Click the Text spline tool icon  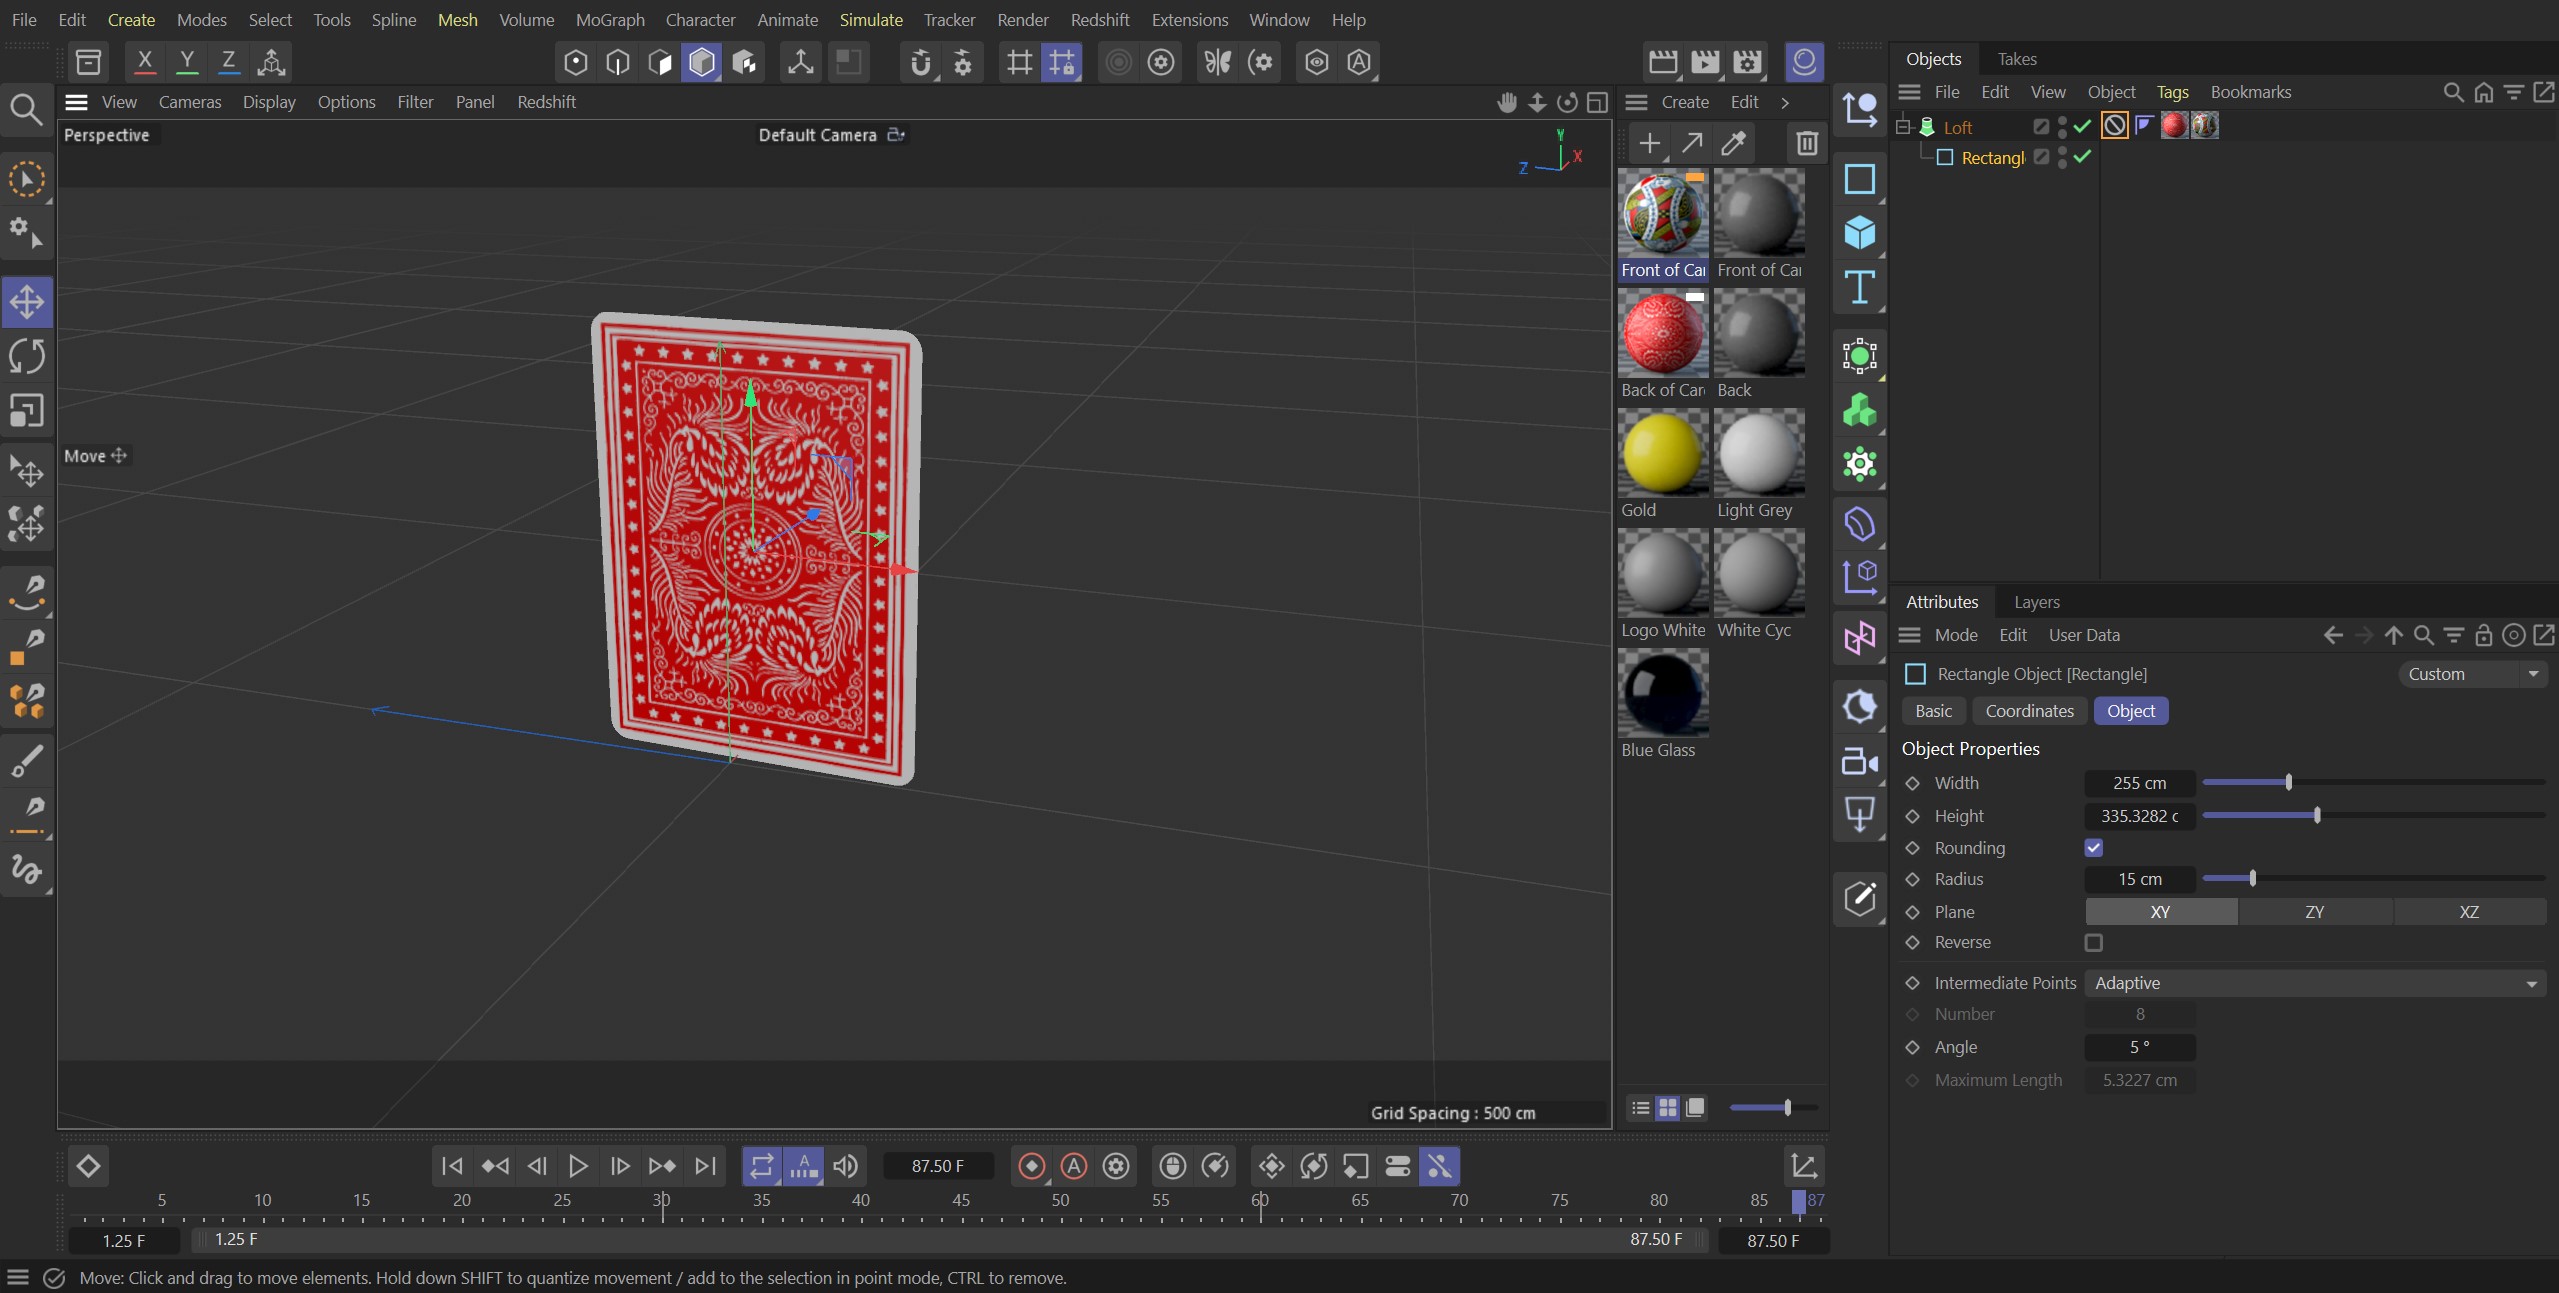click(x=1859, y=288)
